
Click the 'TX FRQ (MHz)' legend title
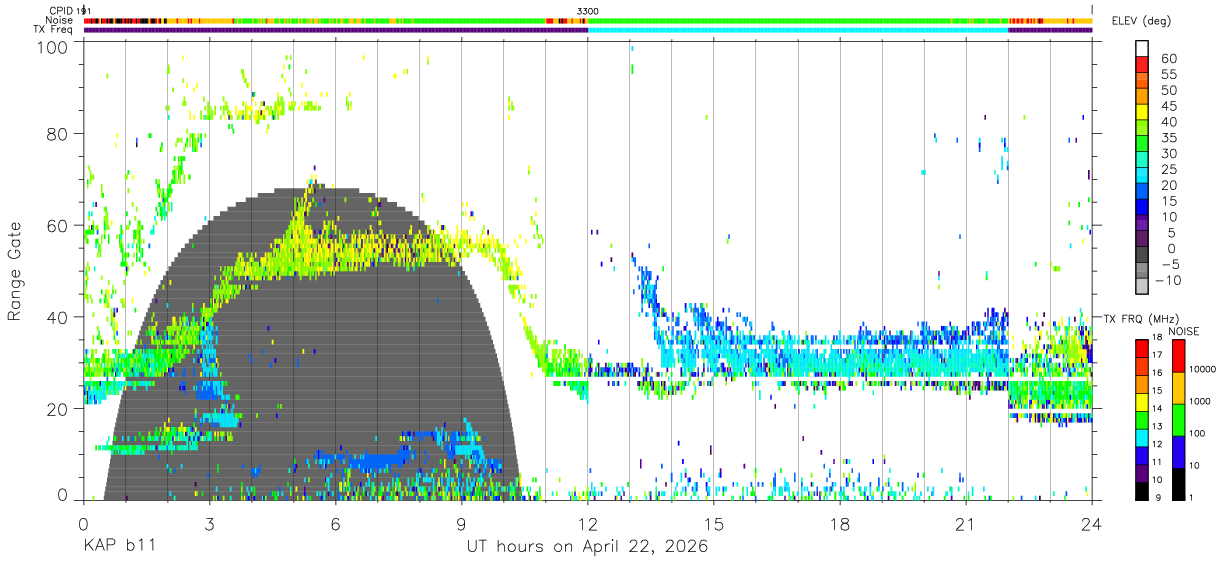pos(1141,318)
